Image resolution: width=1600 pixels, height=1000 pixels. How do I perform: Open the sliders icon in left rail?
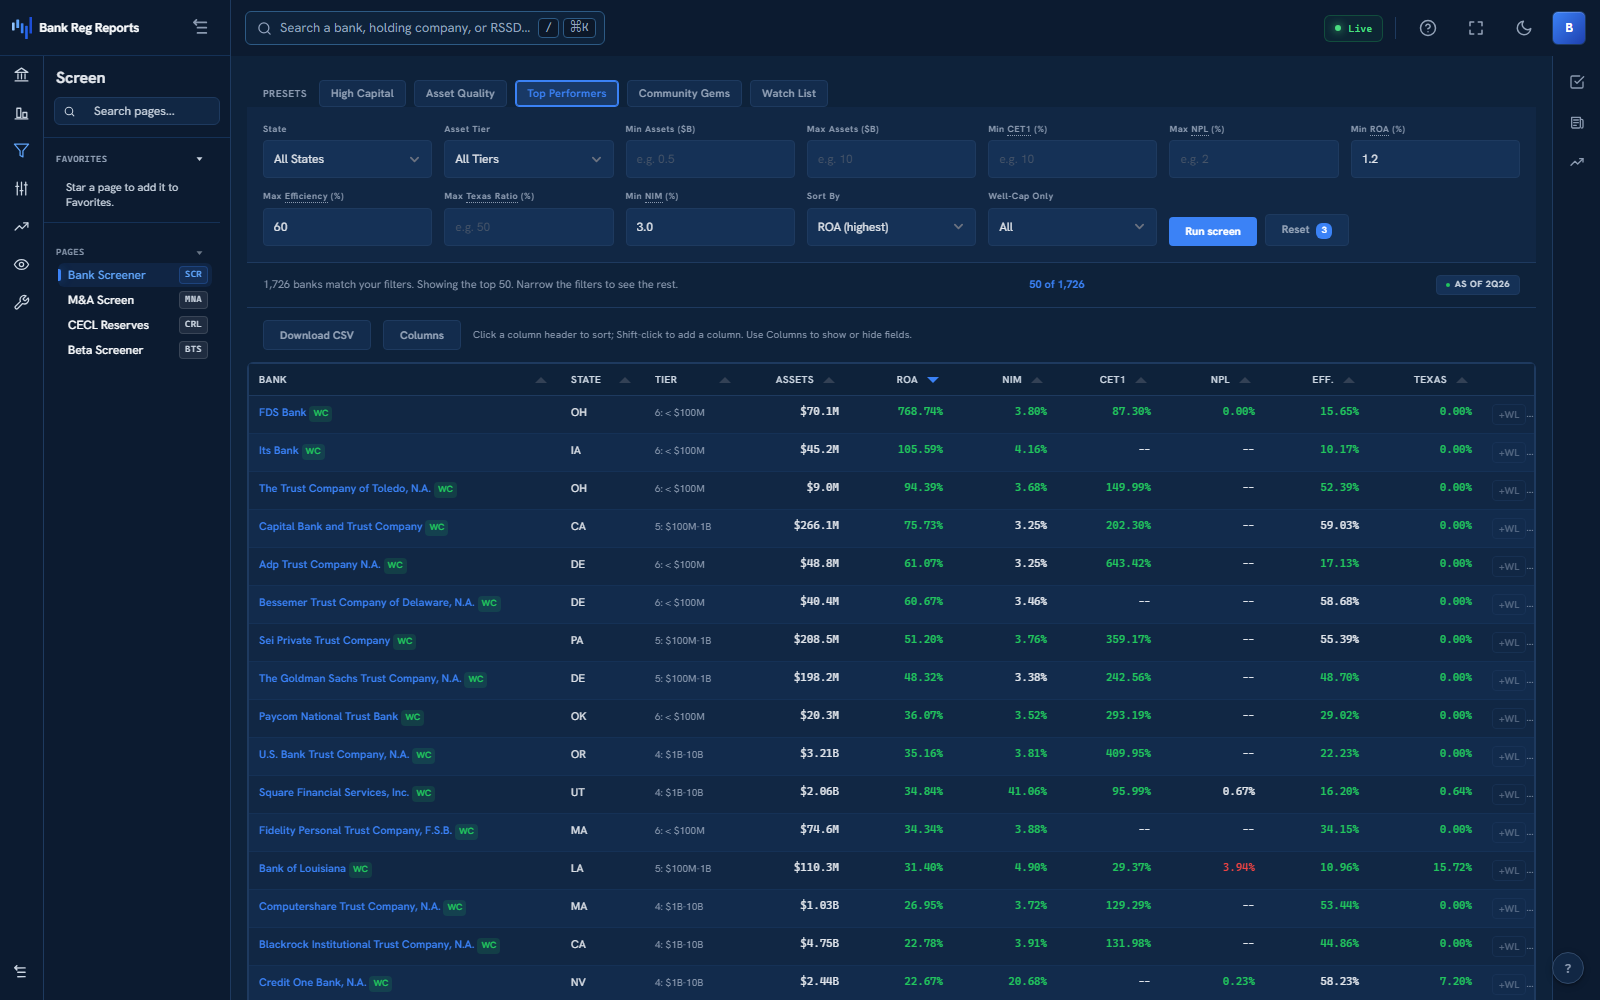tap(21, 188)
